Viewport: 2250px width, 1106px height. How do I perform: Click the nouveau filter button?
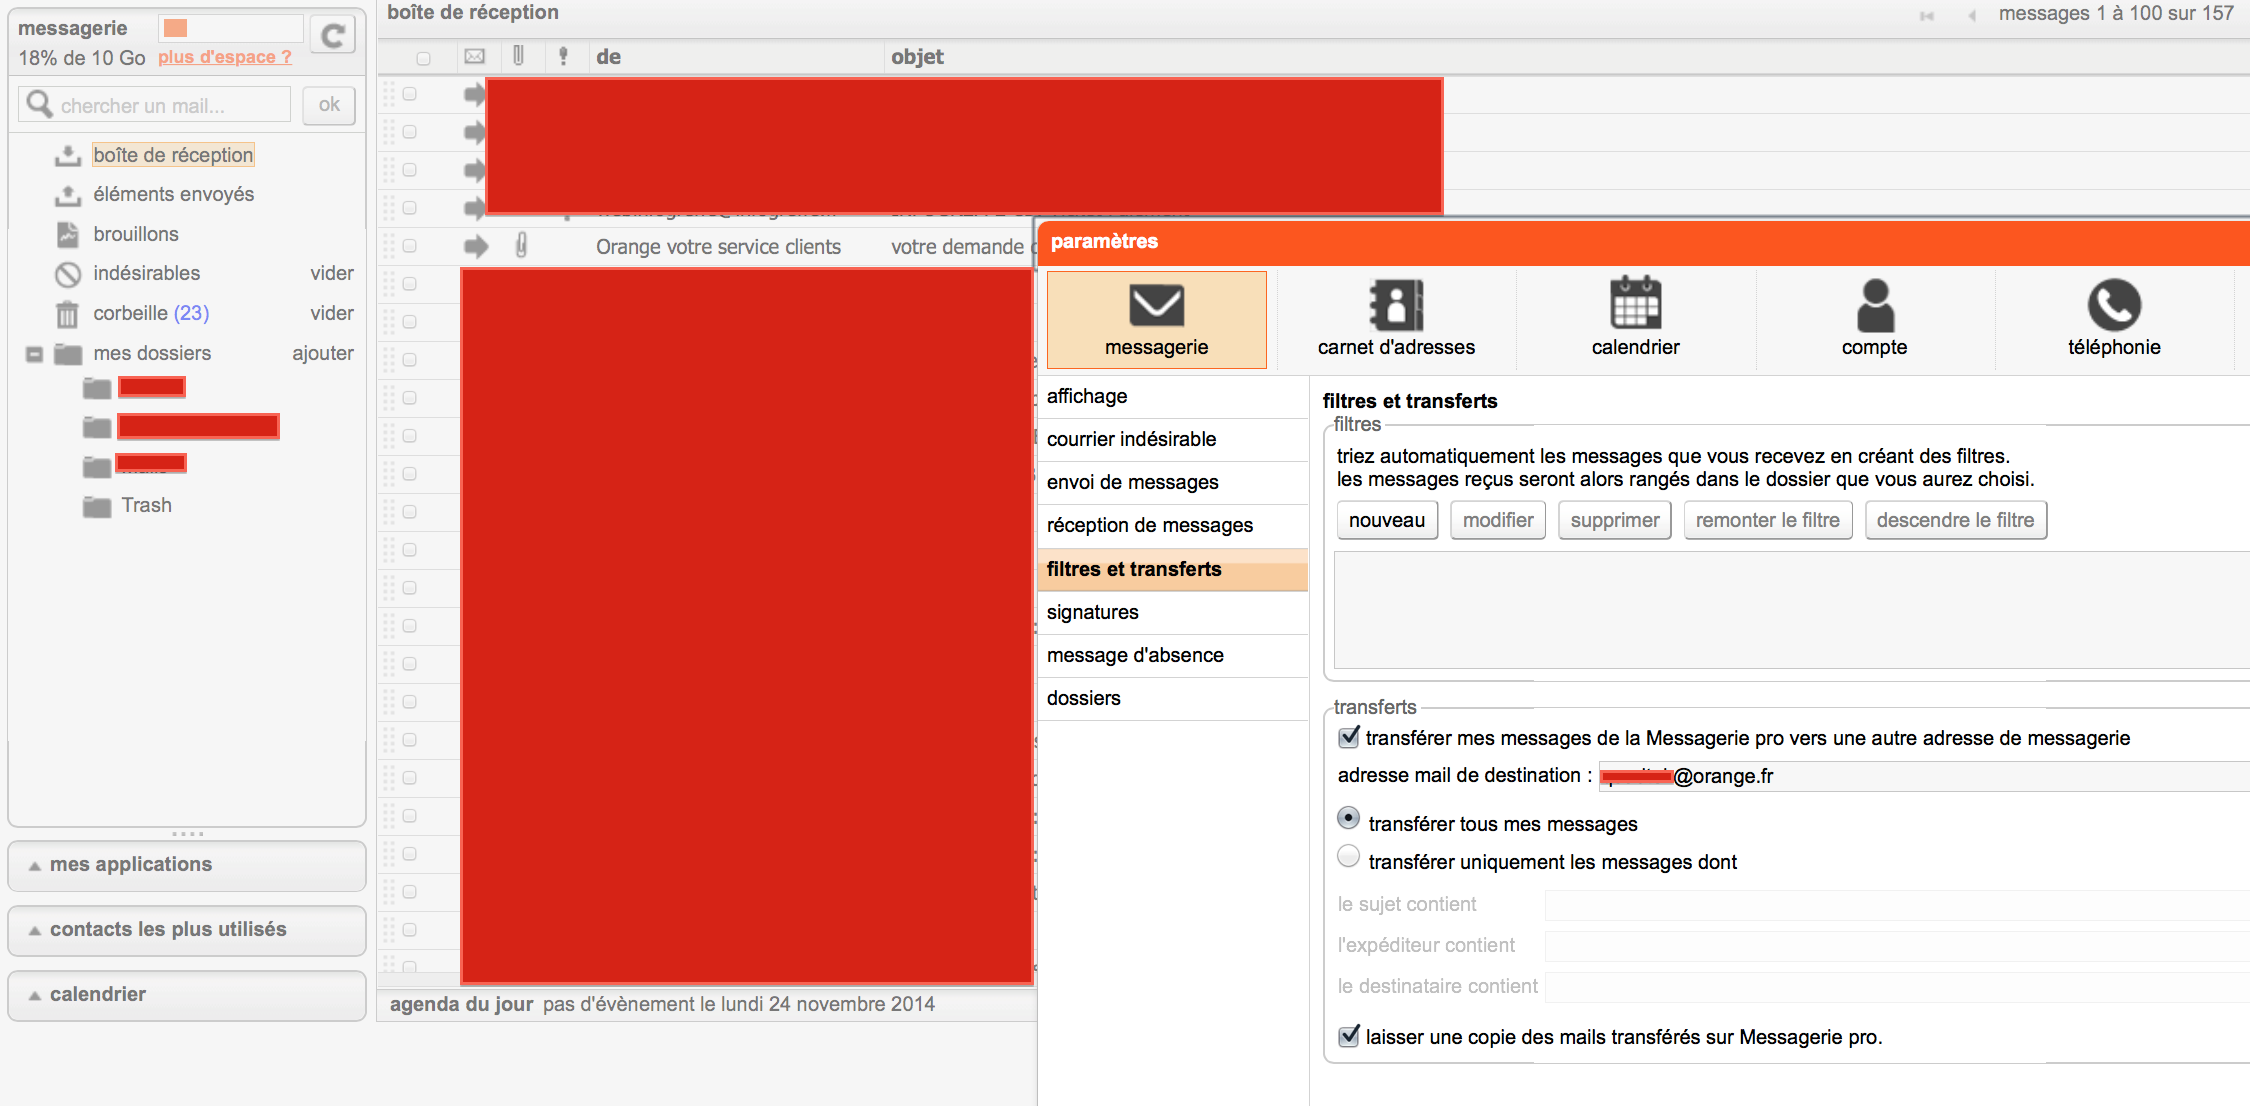click(x=1386, y=520)
